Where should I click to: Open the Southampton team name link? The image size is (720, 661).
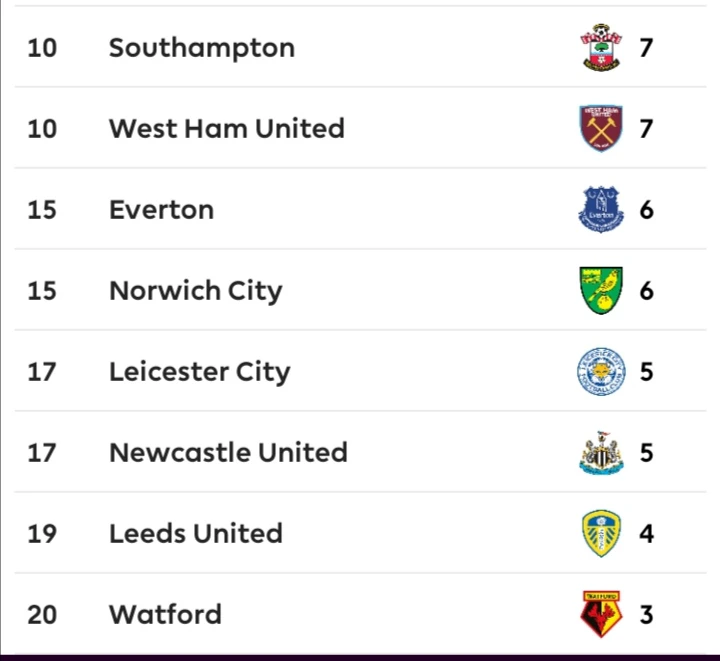pyautogui.click(x=202, y=47)
